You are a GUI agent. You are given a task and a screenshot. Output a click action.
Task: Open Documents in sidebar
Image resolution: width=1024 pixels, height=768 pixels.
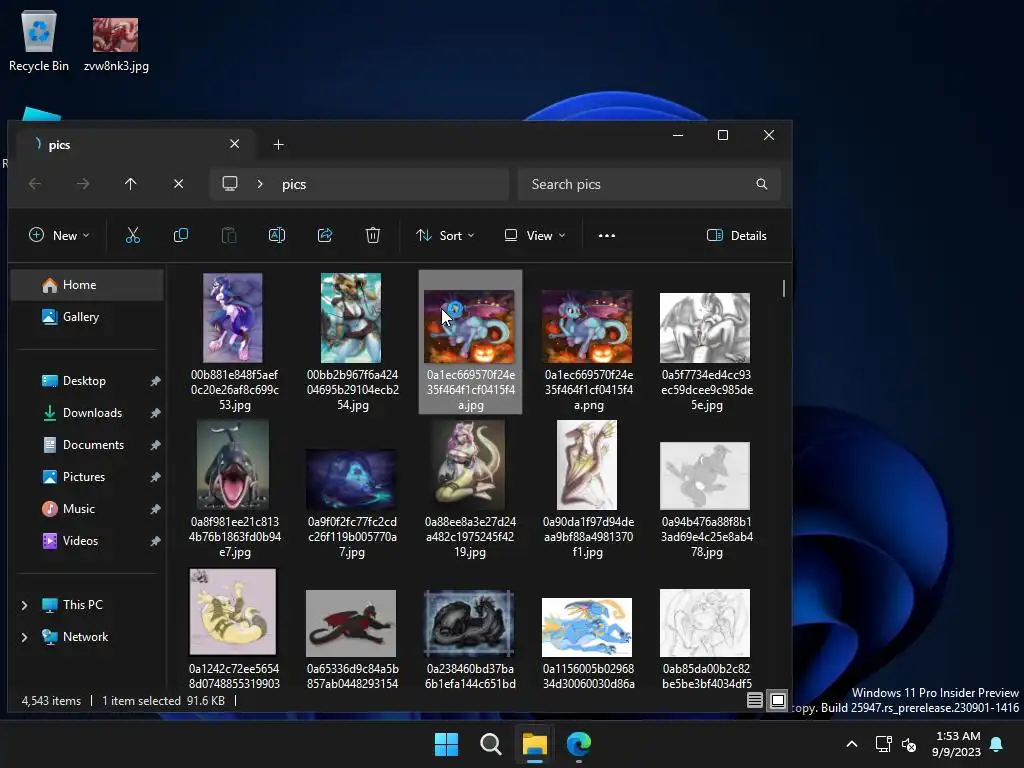(x=87, y=445)
